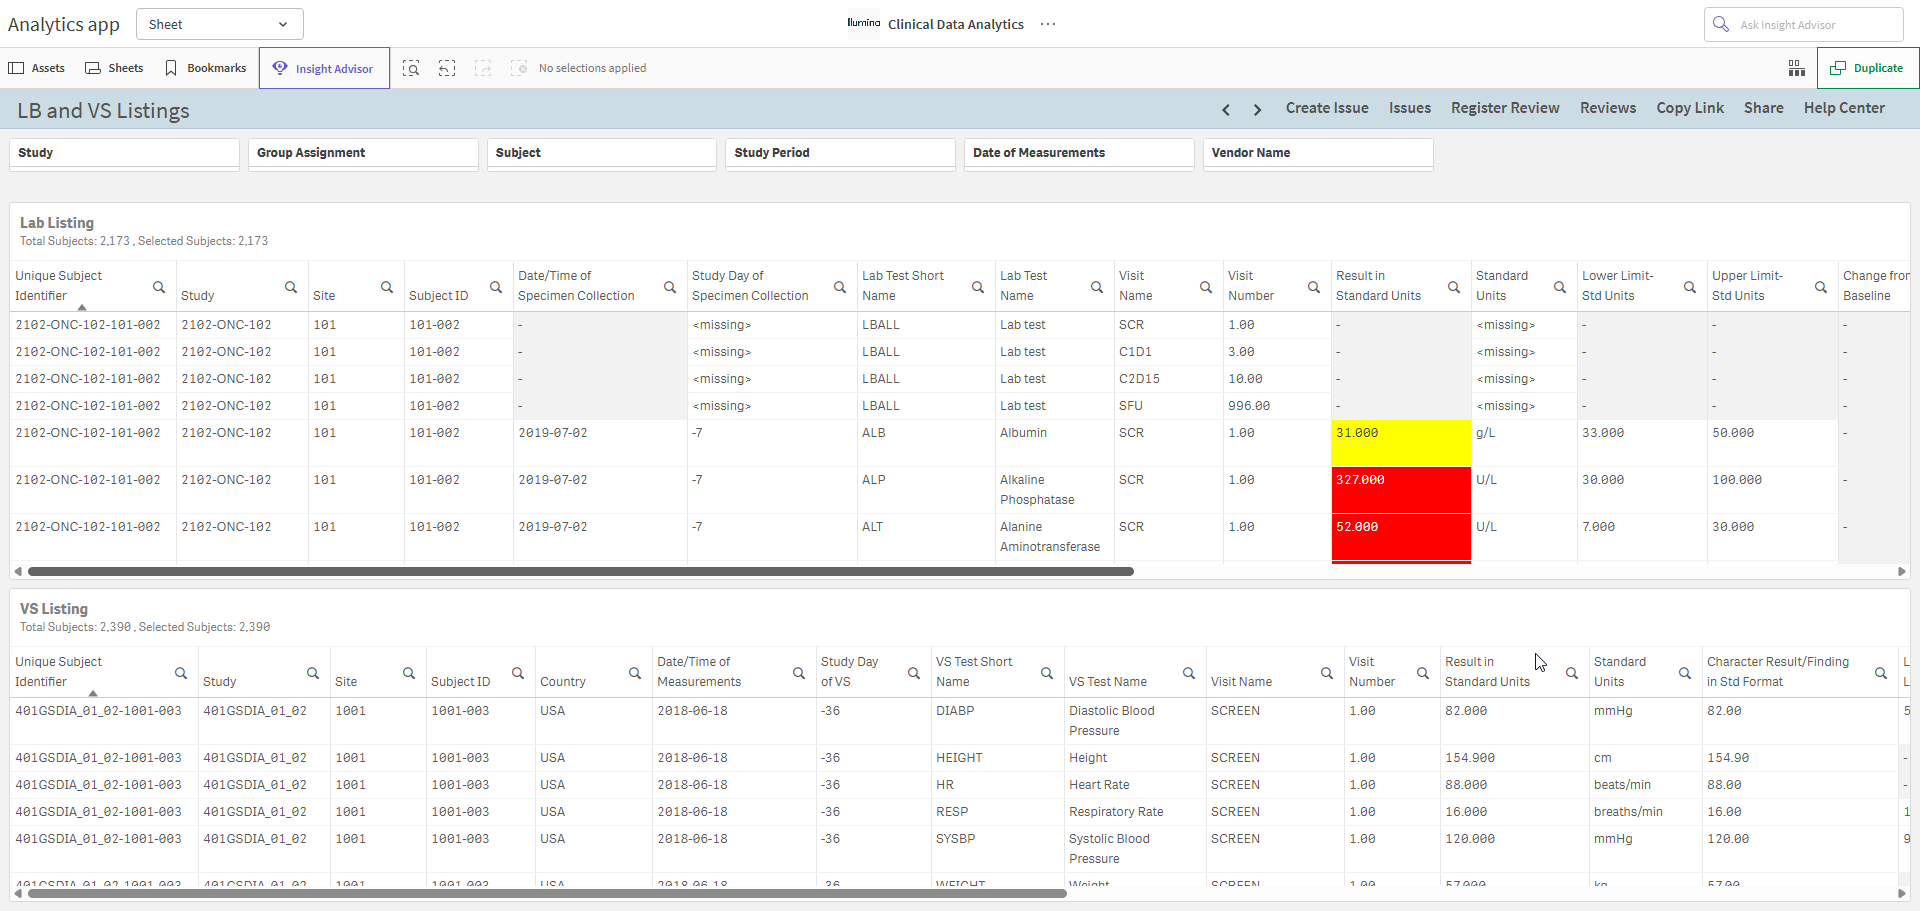Go to the previous sheet arrow

point(1226,109)
